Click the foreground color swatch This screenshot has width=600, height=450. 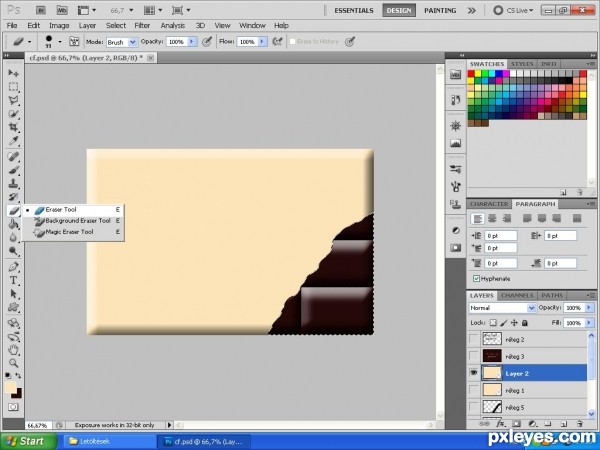(11, 386)
